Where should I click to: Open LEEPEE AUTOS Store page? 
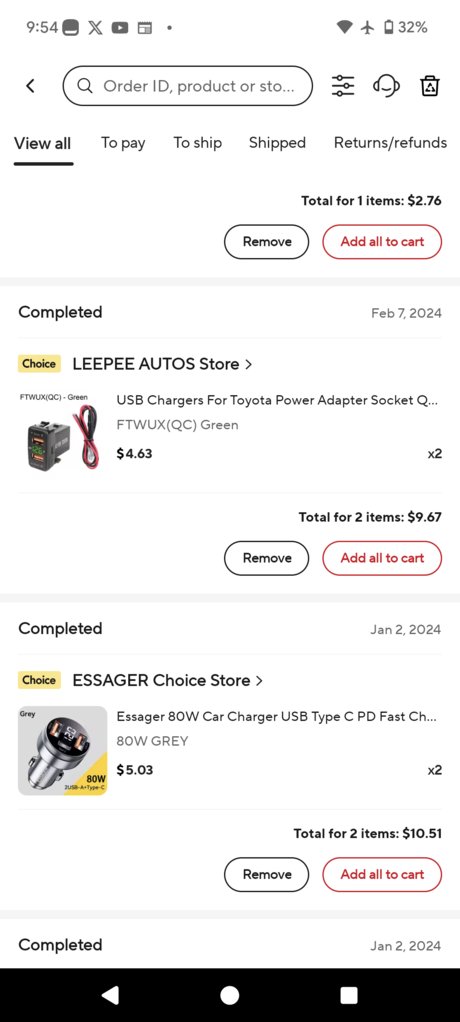coord(162,364)
